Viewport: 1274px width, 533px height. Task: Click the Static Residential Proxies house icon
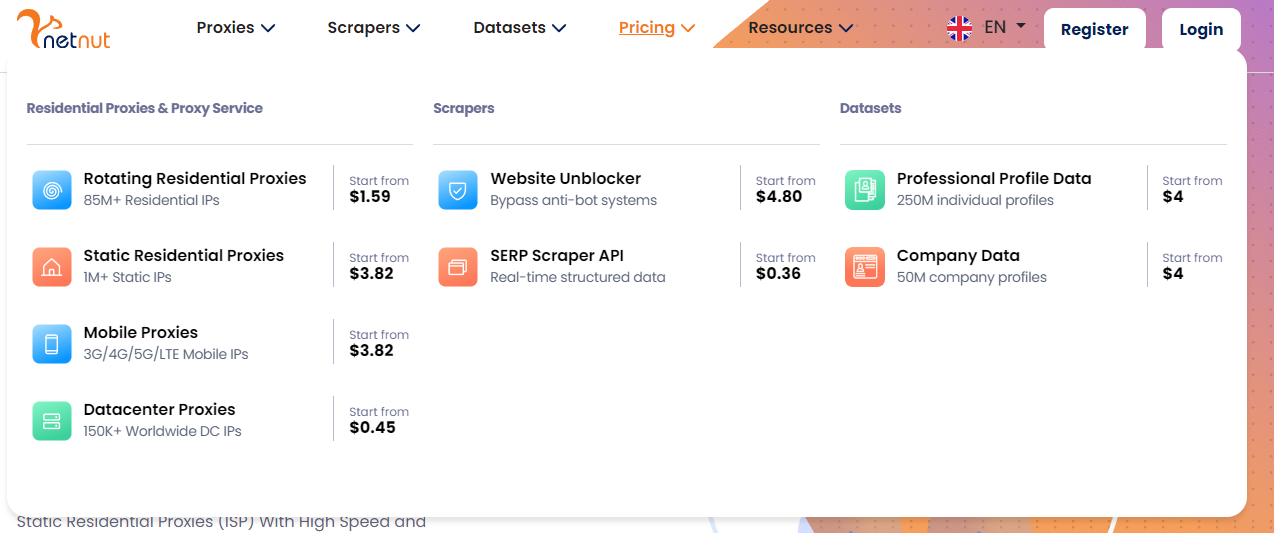tap(52, 267)
